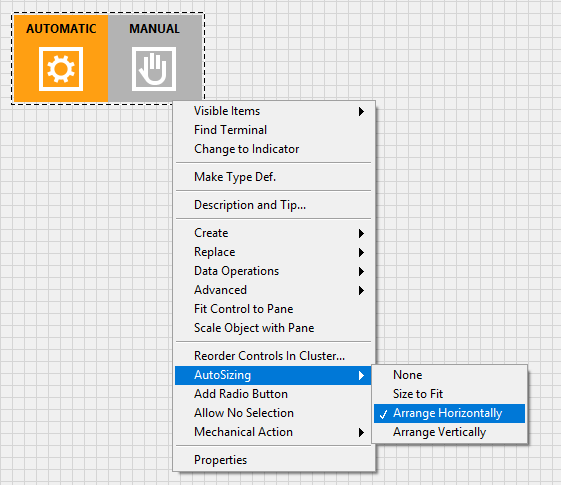Viewport: 561px width, 485px height.
Task: Expand the Create submenu arrow
Action: tap(361, 233)
